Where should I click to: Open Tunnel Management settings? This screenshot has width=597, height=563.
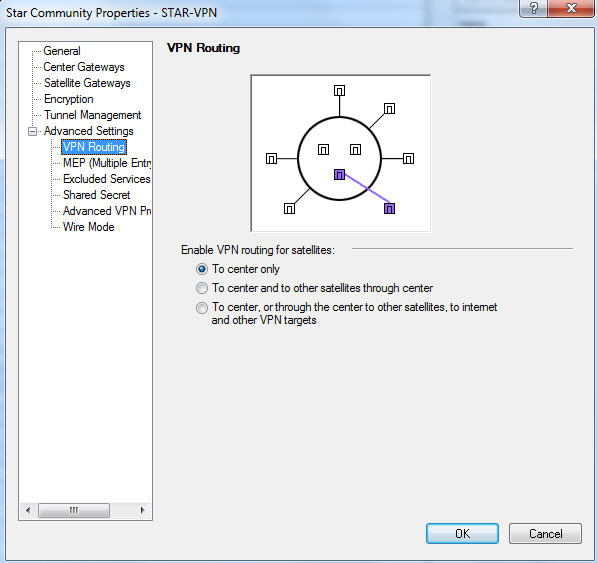[93, 115]
